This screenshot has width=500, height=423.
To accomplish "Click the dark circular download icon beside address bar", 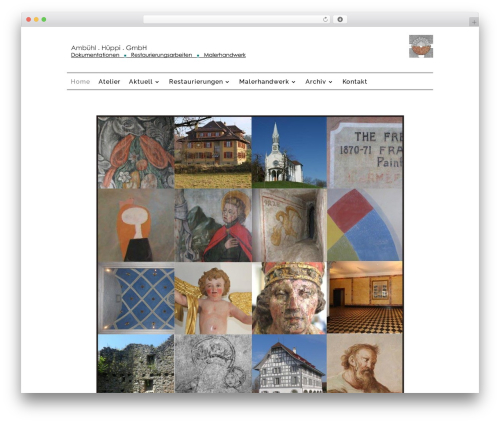I will click(340, 19).
